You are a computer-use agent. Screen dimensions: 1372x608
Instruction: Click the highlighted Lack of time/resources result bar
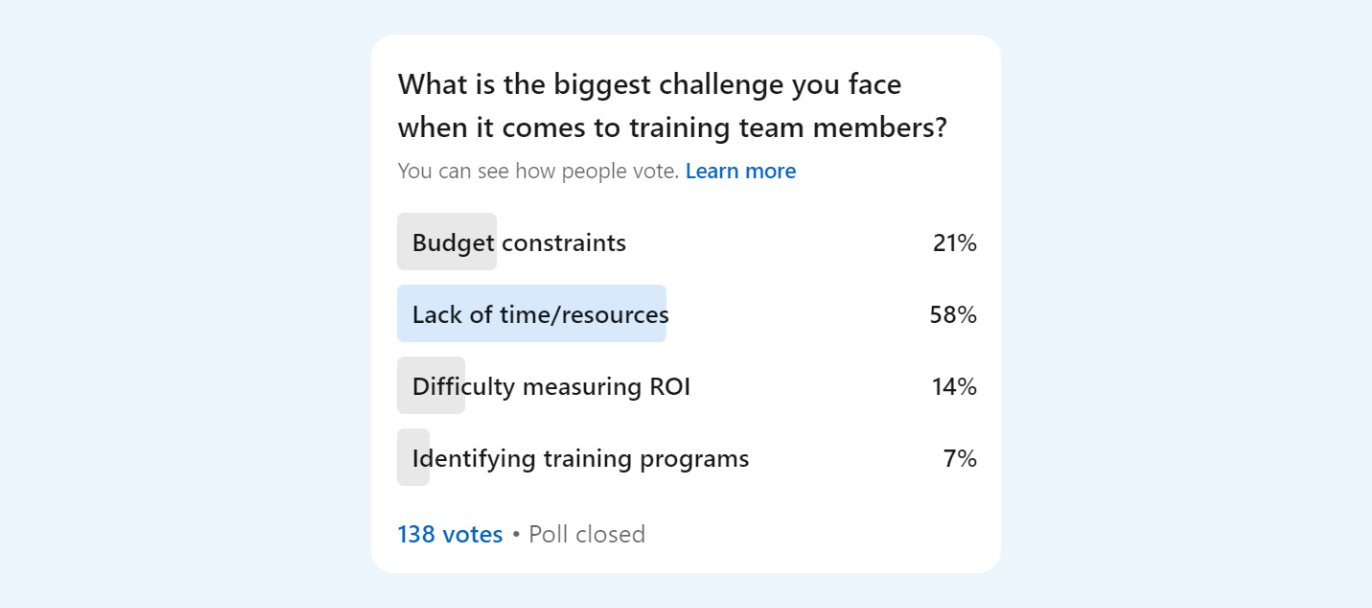pos(532,314)
